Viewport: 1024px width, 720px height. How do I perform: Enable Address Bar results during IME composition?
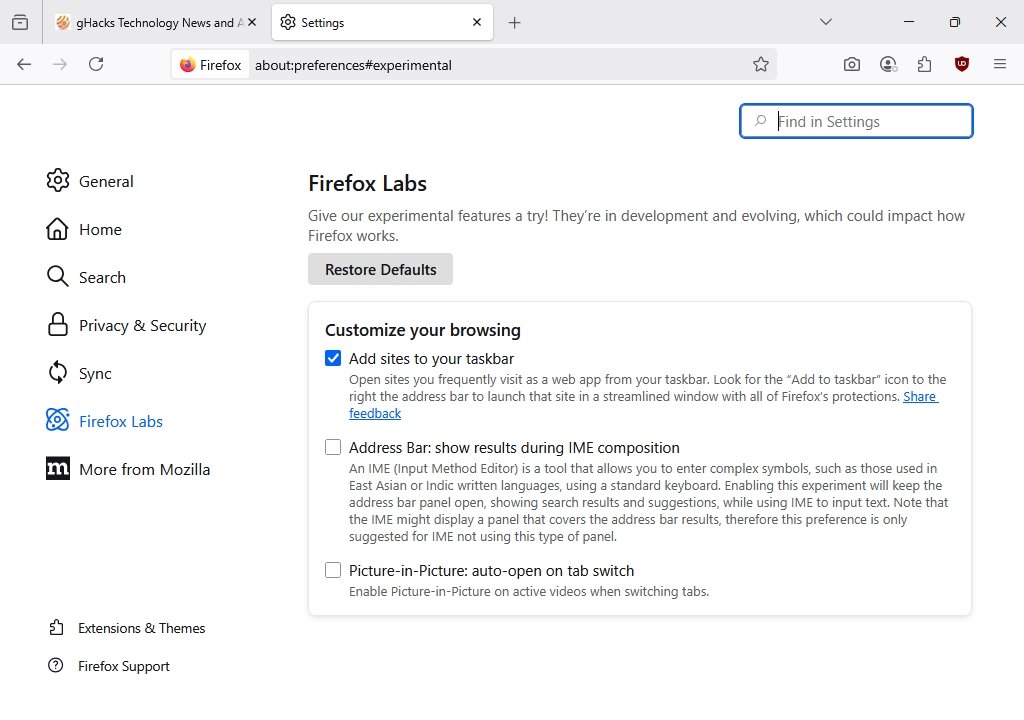(x=333, y=447)
